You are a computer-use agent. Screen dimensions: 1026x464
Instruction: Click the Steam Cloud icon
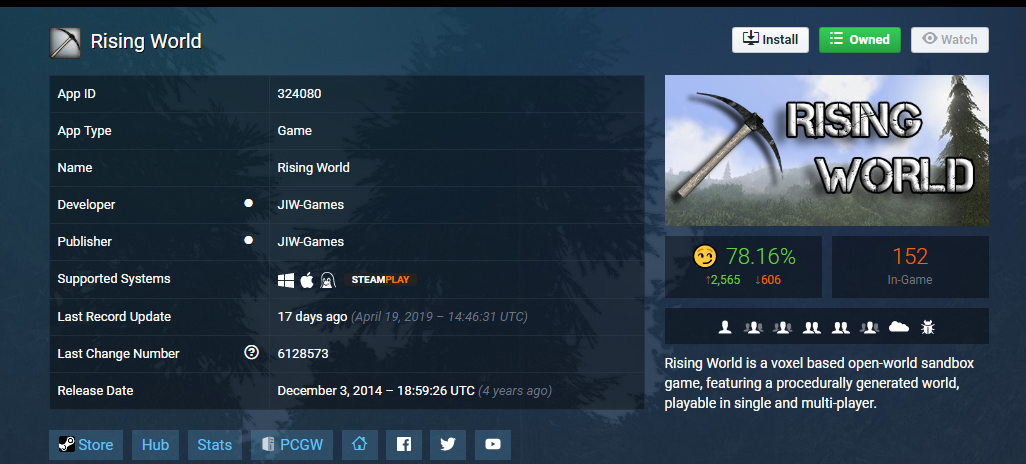898,327
